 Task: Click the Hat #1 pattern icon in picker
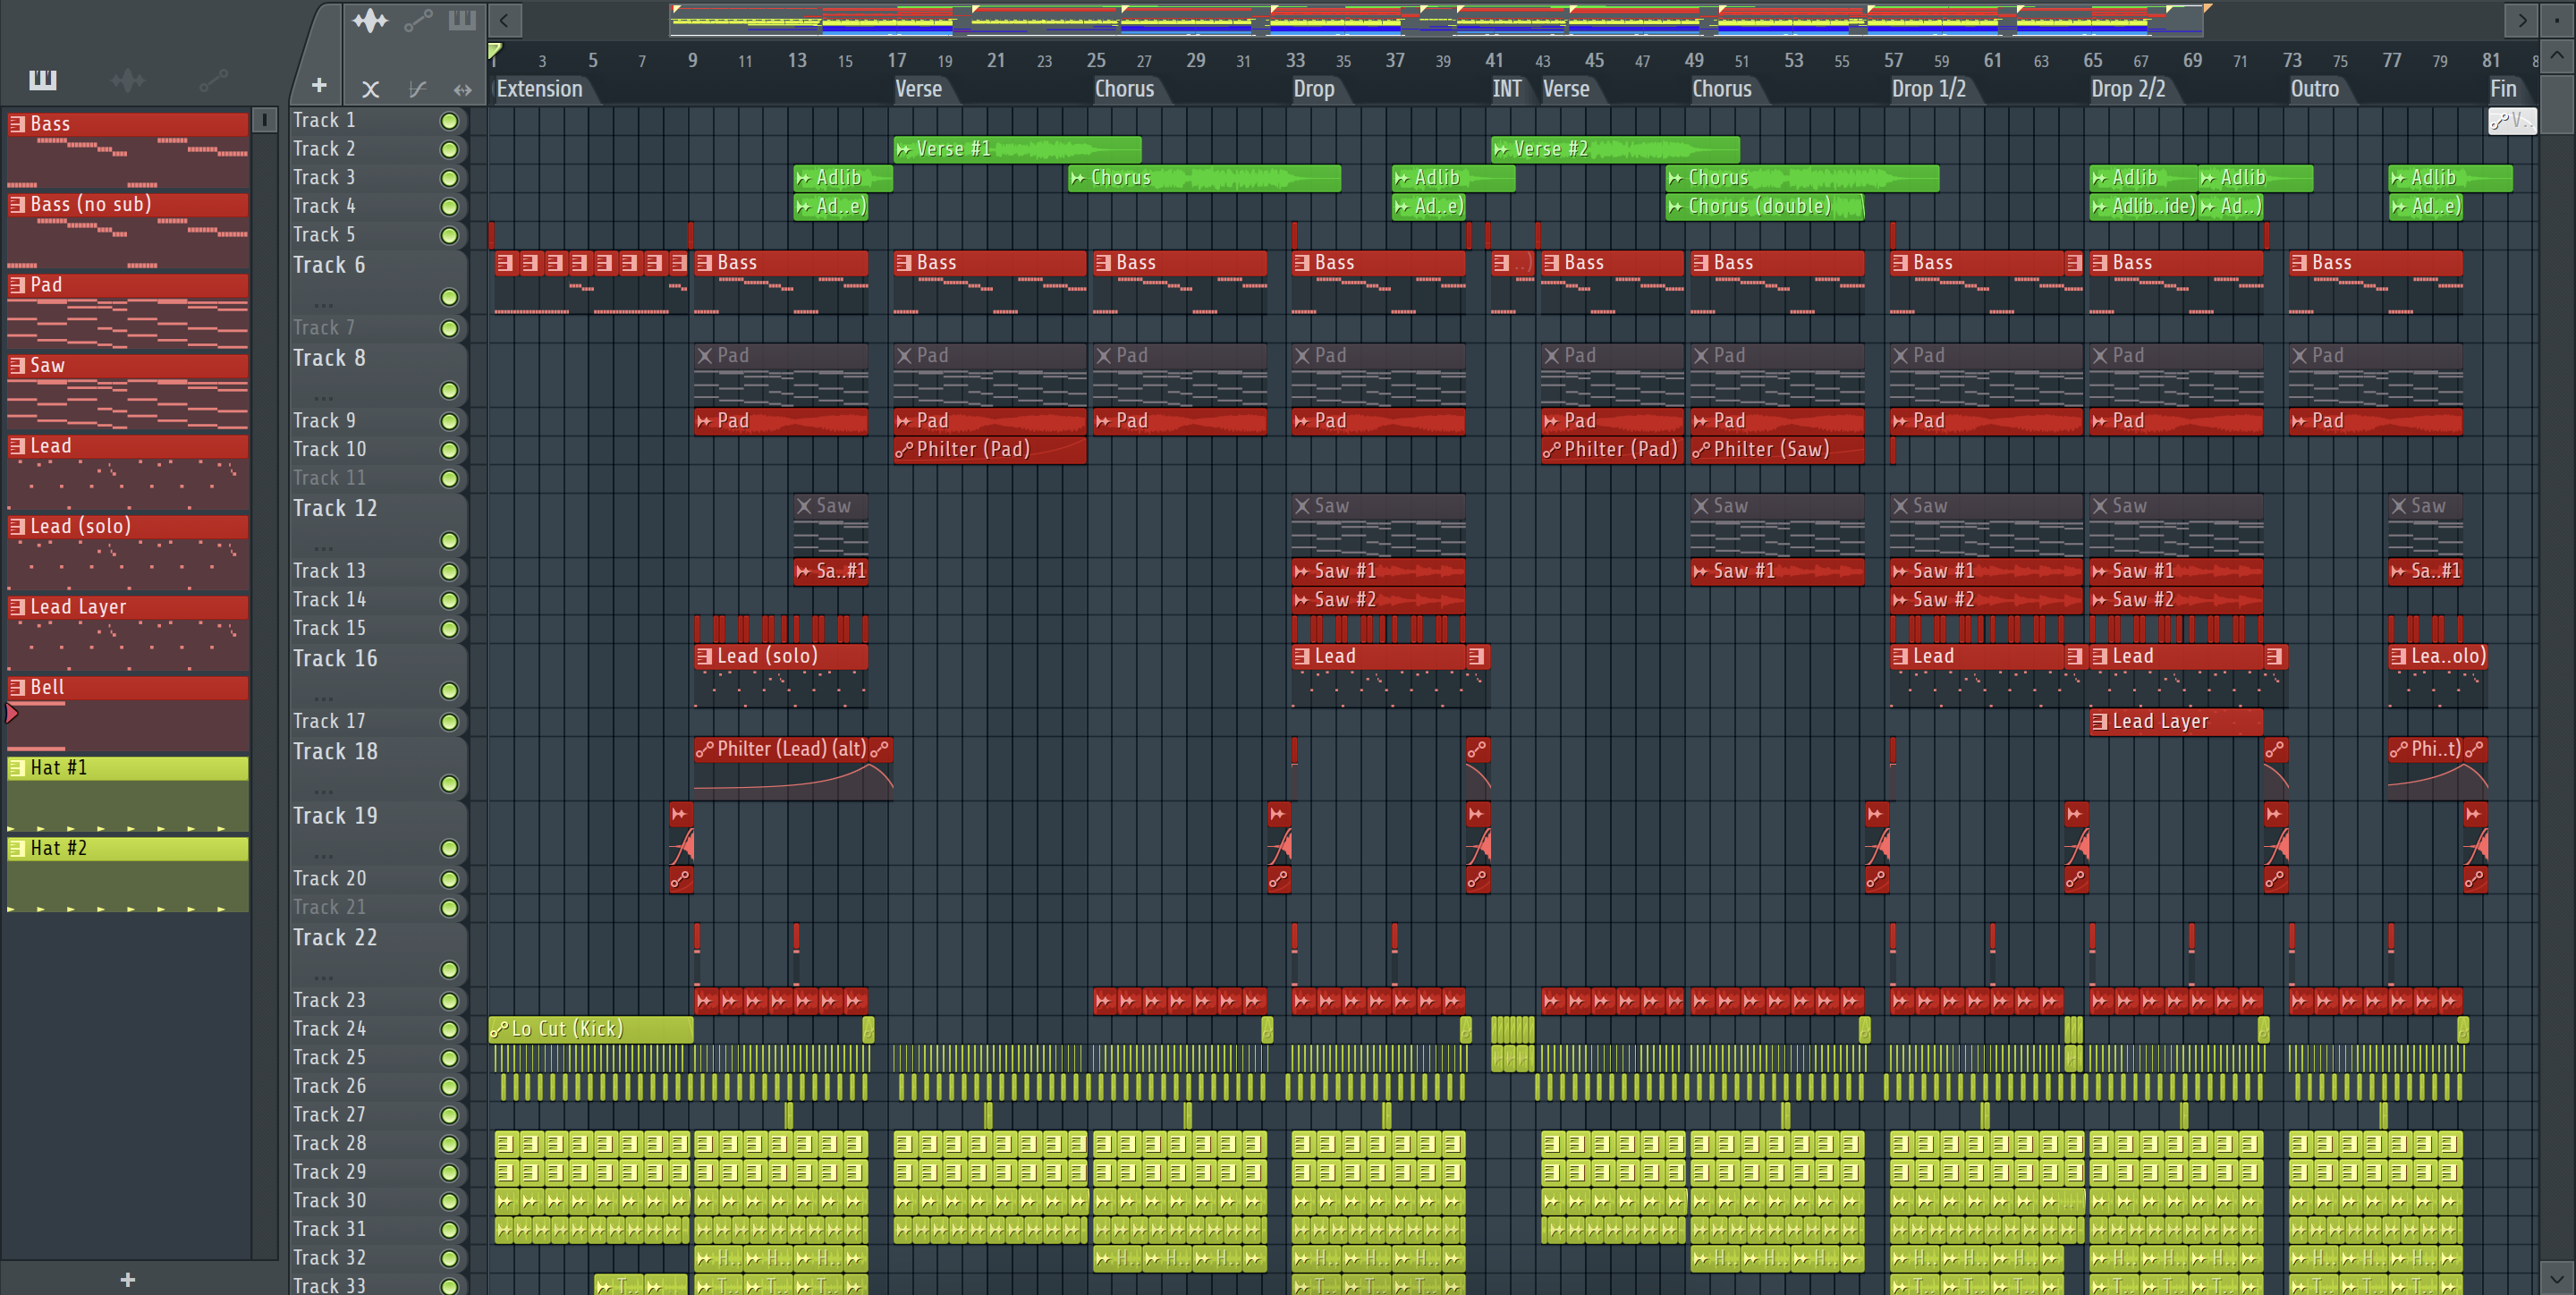pyautogui.click(x=17, y=768)
